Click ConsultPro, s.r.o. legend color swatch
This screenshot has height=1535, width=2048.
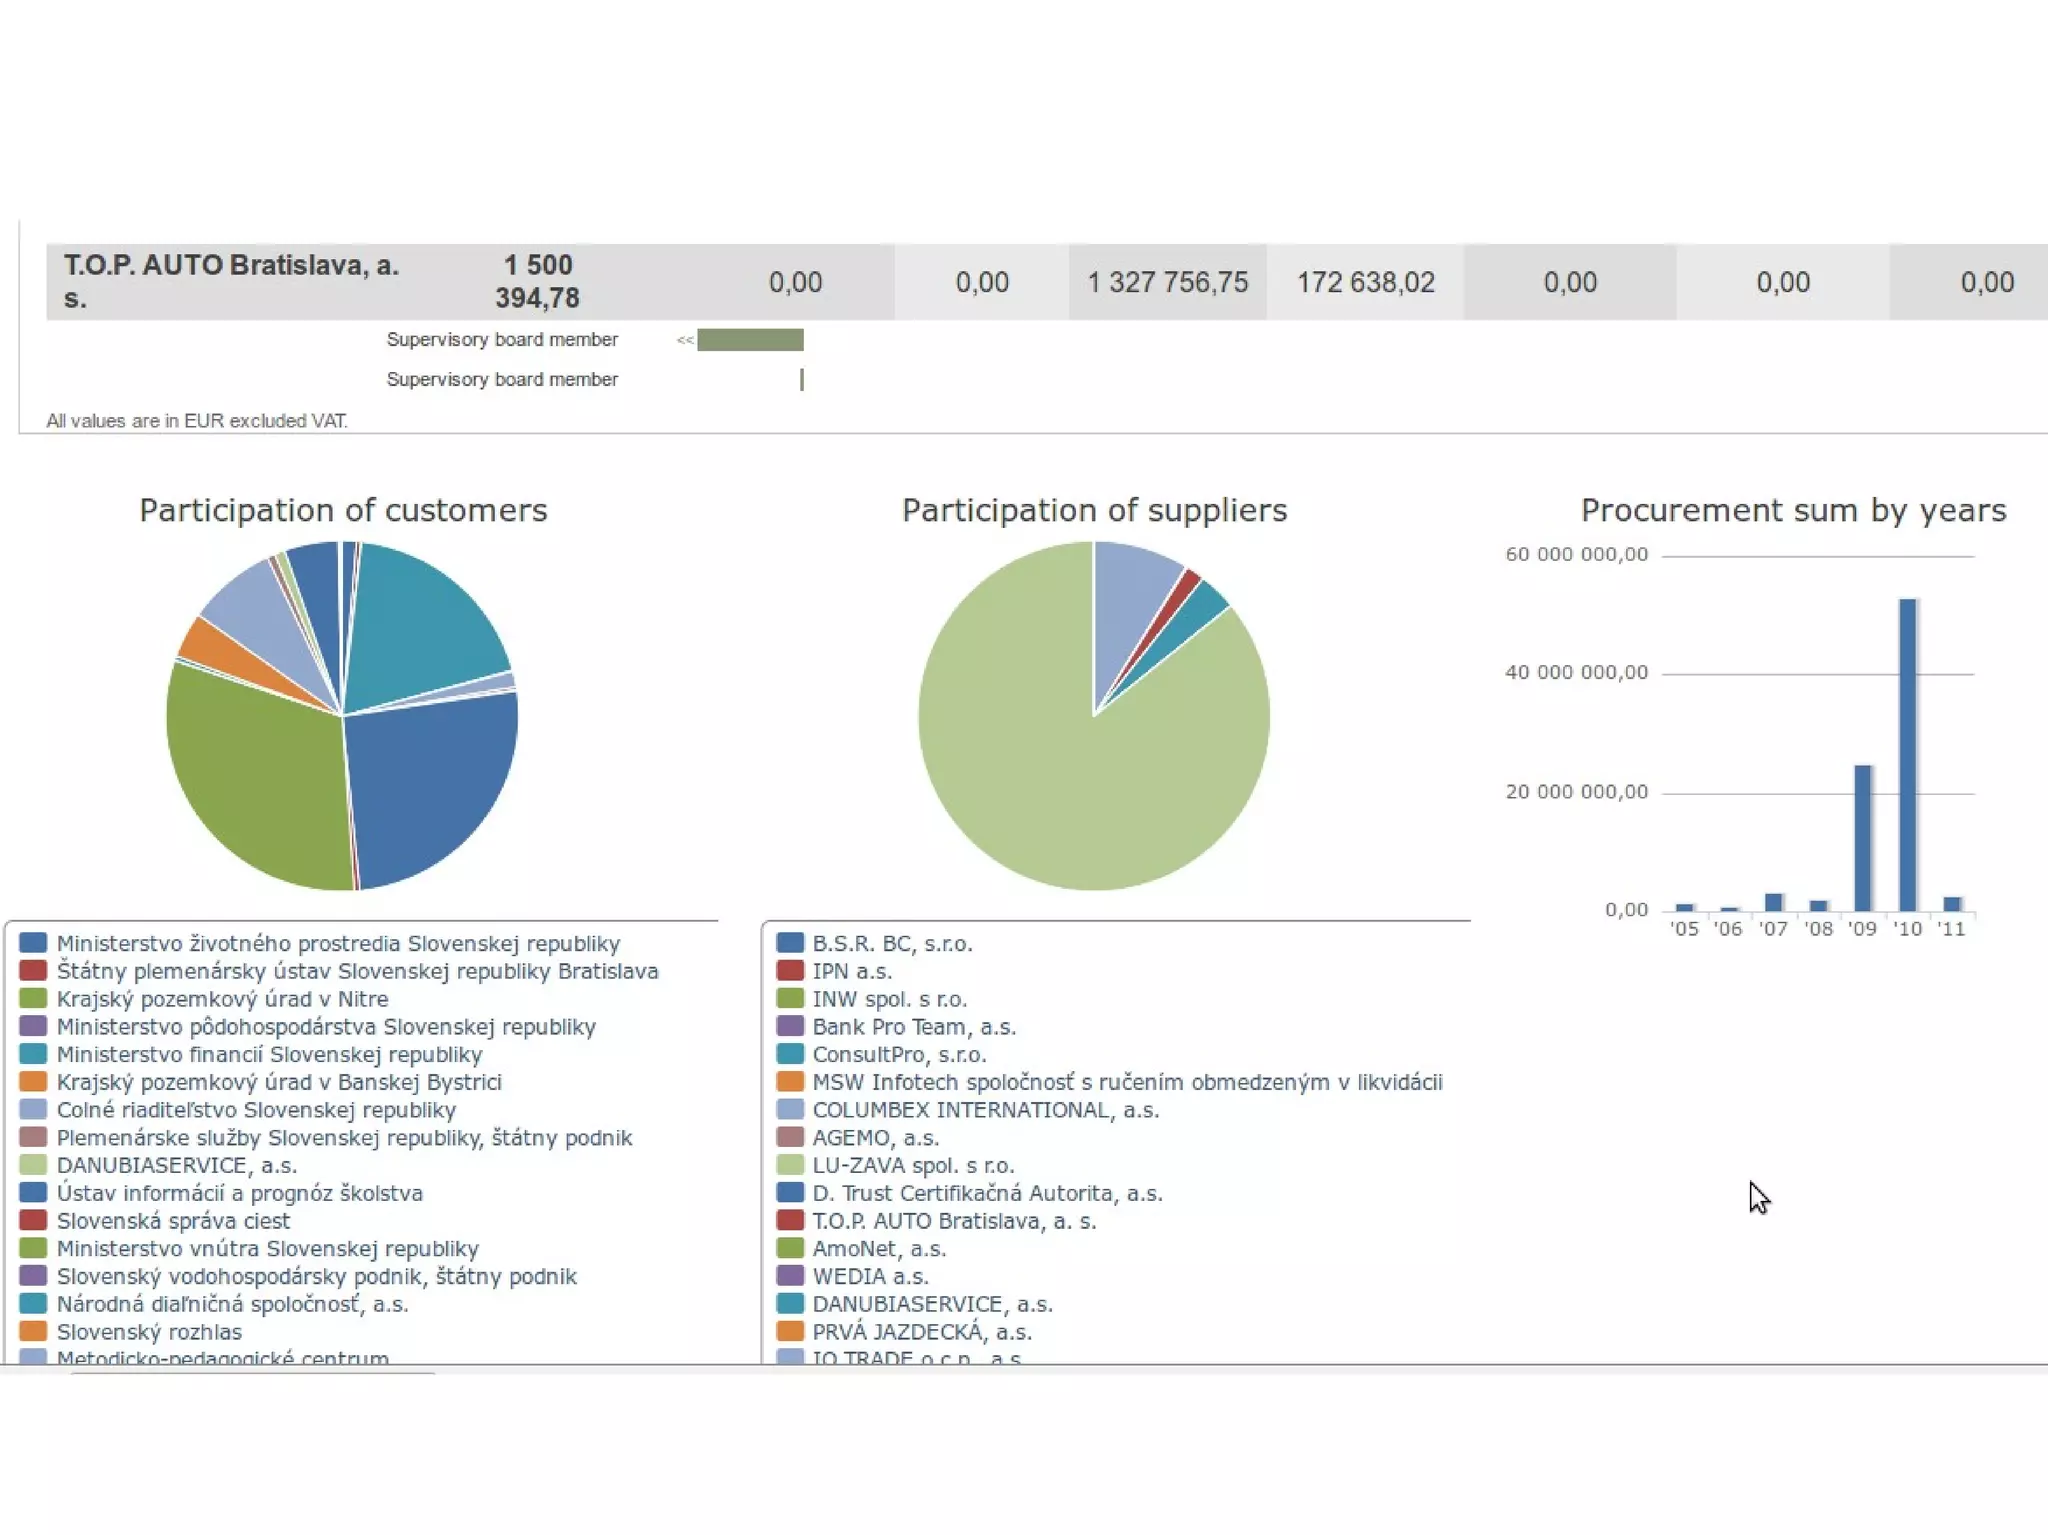[x=790, y=1054]
